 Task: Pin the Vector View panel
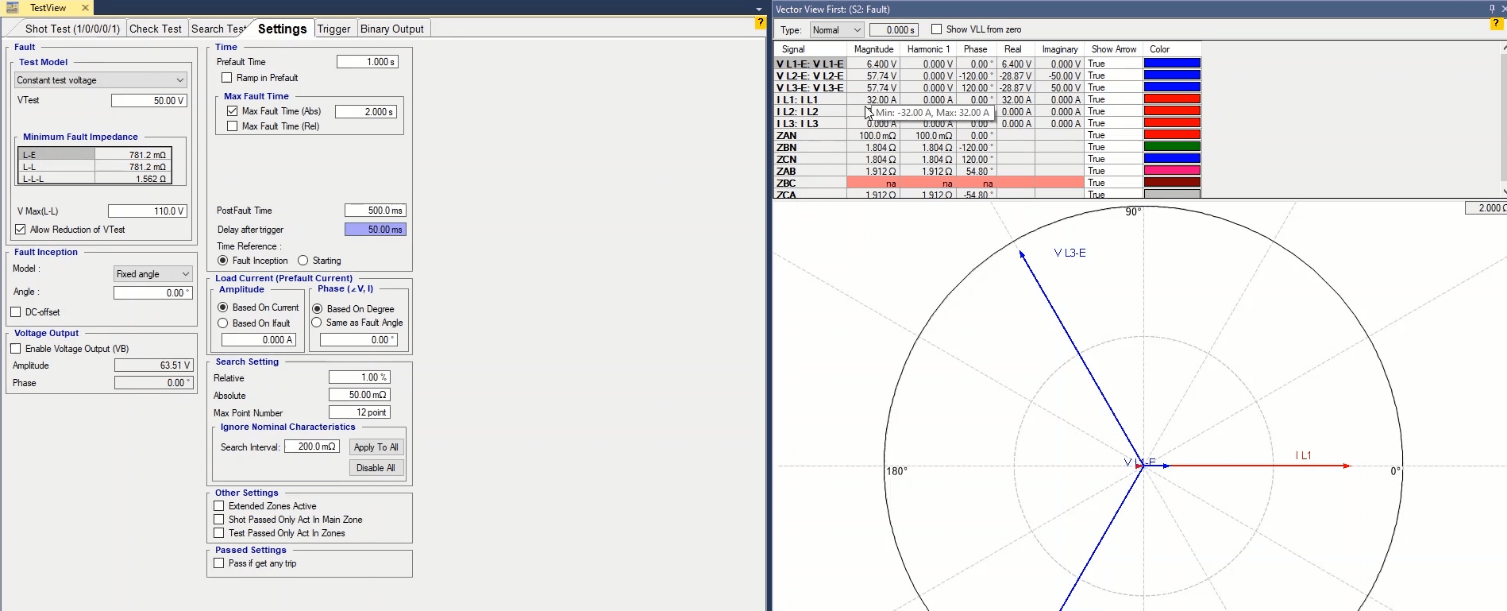pos(1491,8)
